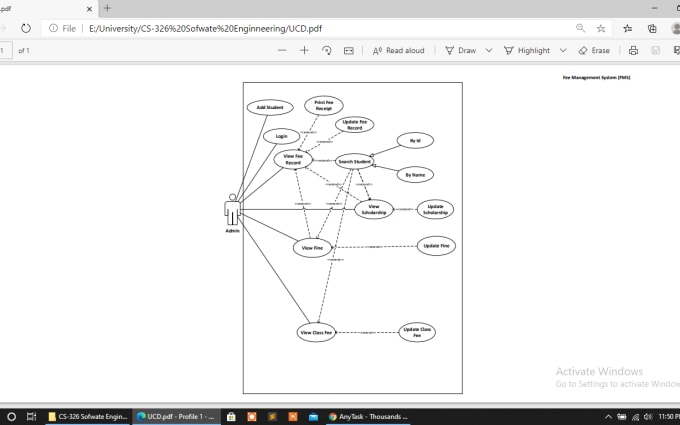Open the Sublime Text taskbar icon
The height and width of the screenshot is (425, 680).
(x=272, y=417)
